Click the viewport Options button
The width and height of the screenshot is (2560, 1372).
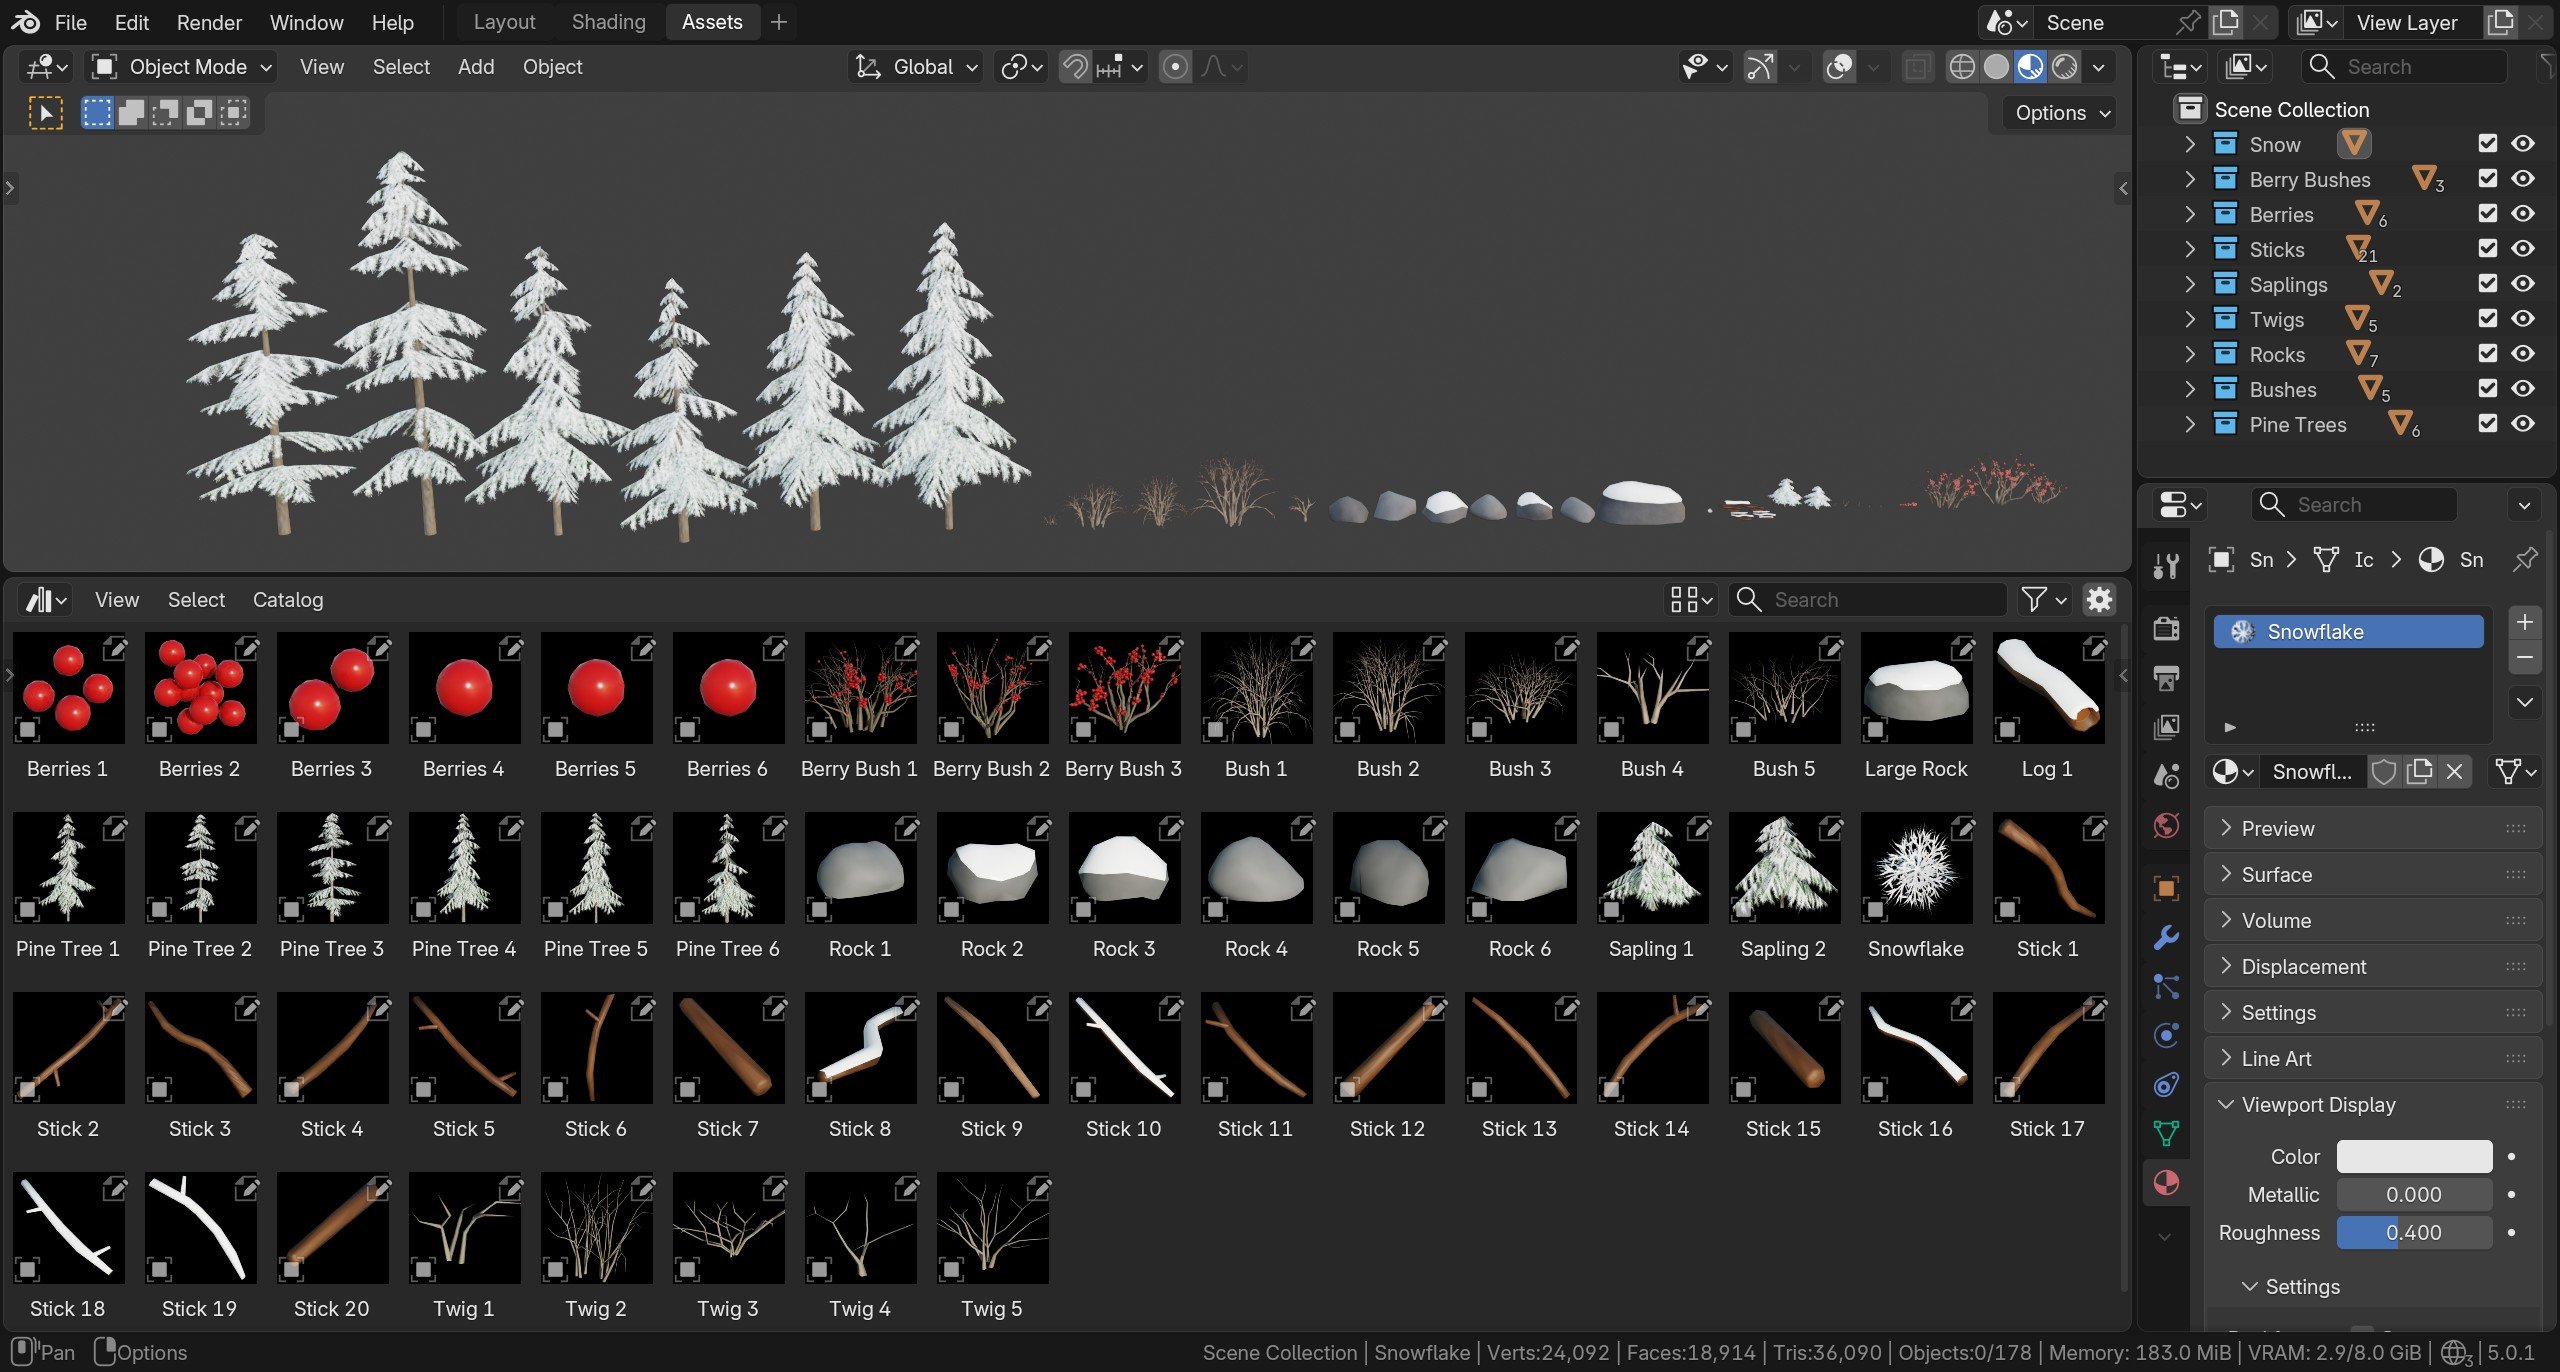pyautogui.click(x=2062, y=113)
